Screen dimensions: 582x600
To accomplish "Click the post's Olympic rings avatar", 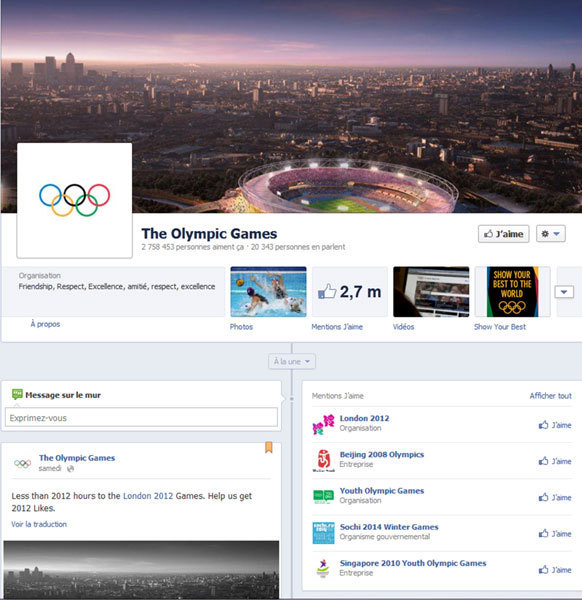I will tap(23, 464).
